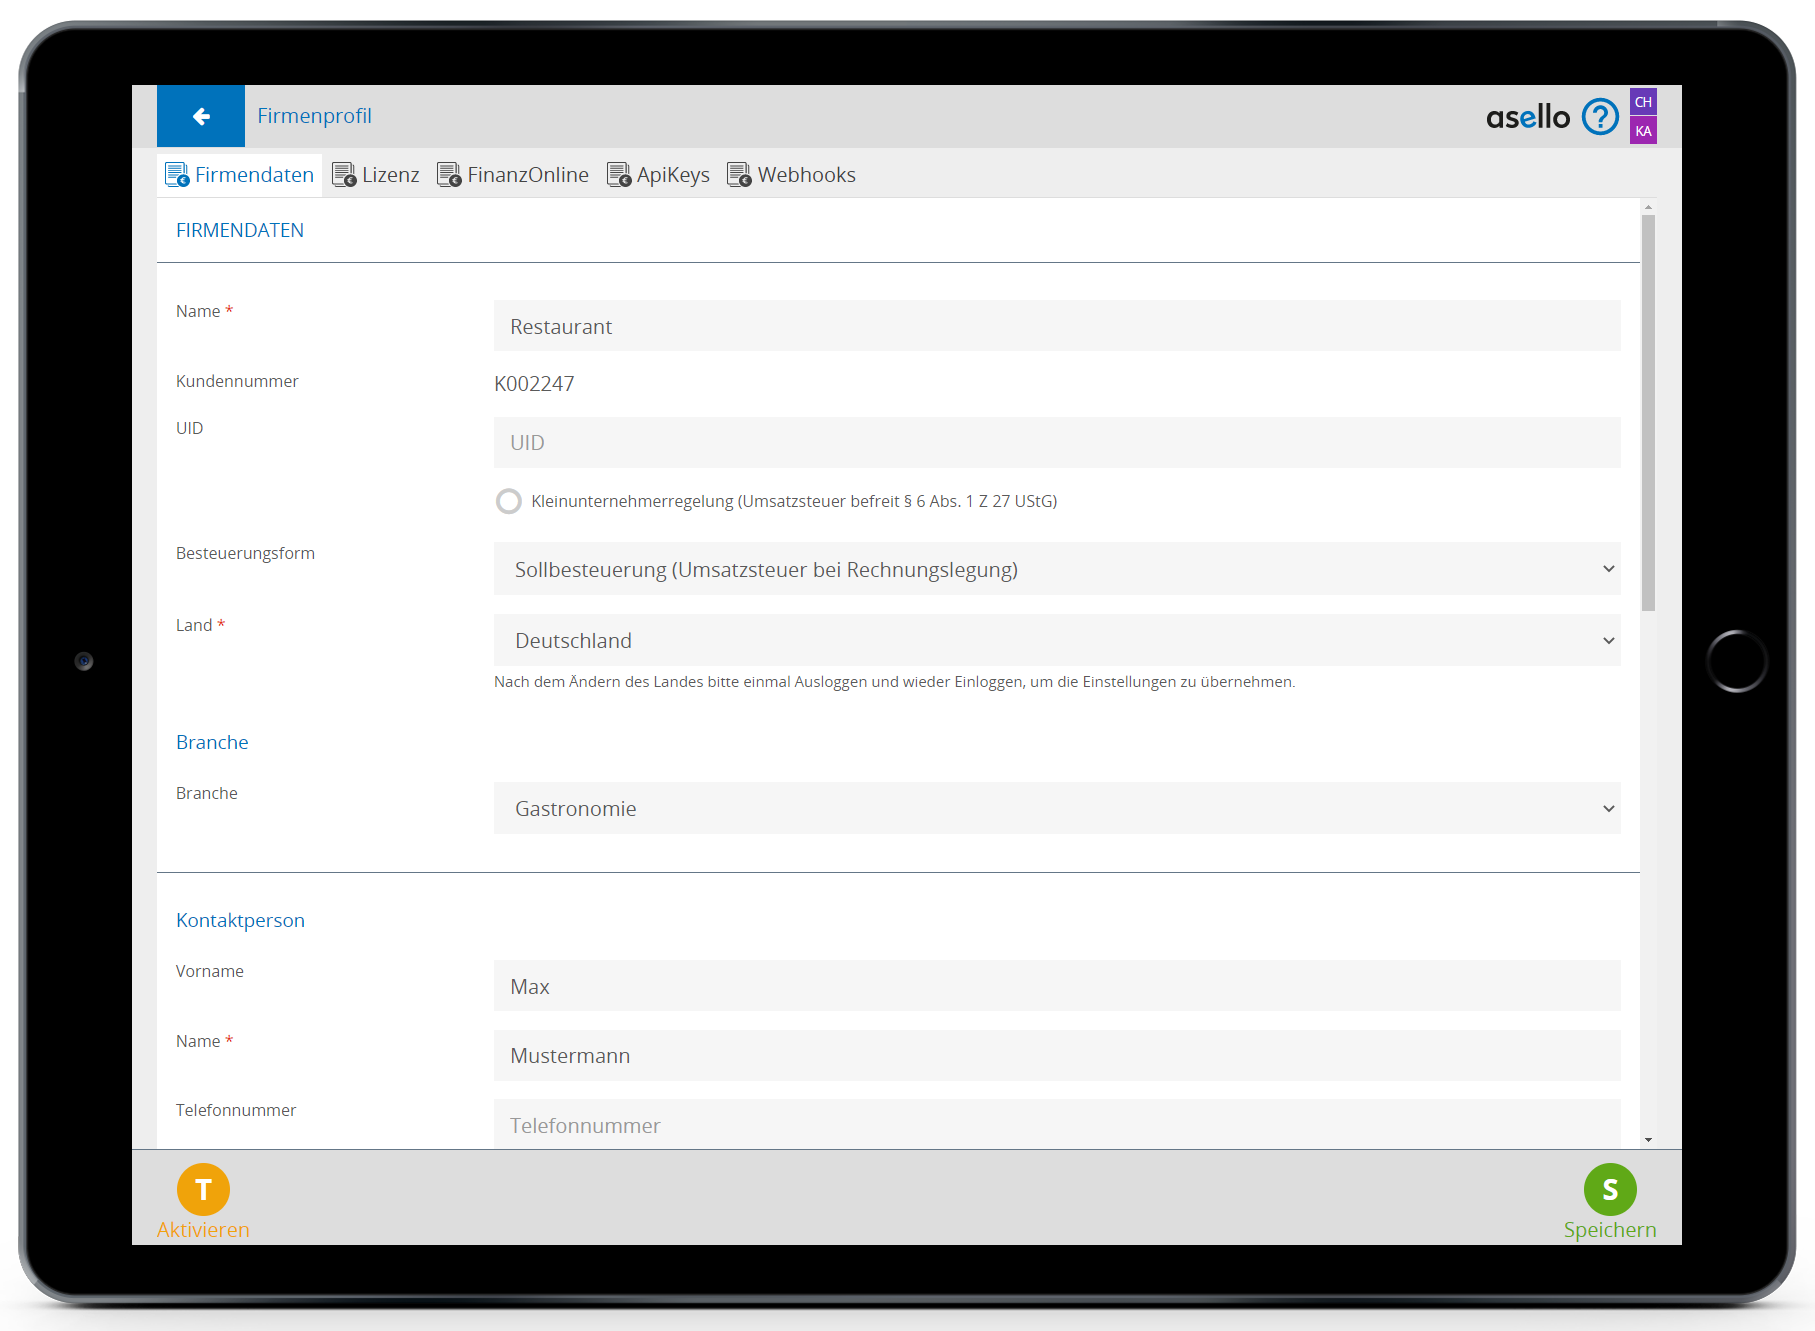
Task: Click the green Speichern S icon
Action: 1609,1189
